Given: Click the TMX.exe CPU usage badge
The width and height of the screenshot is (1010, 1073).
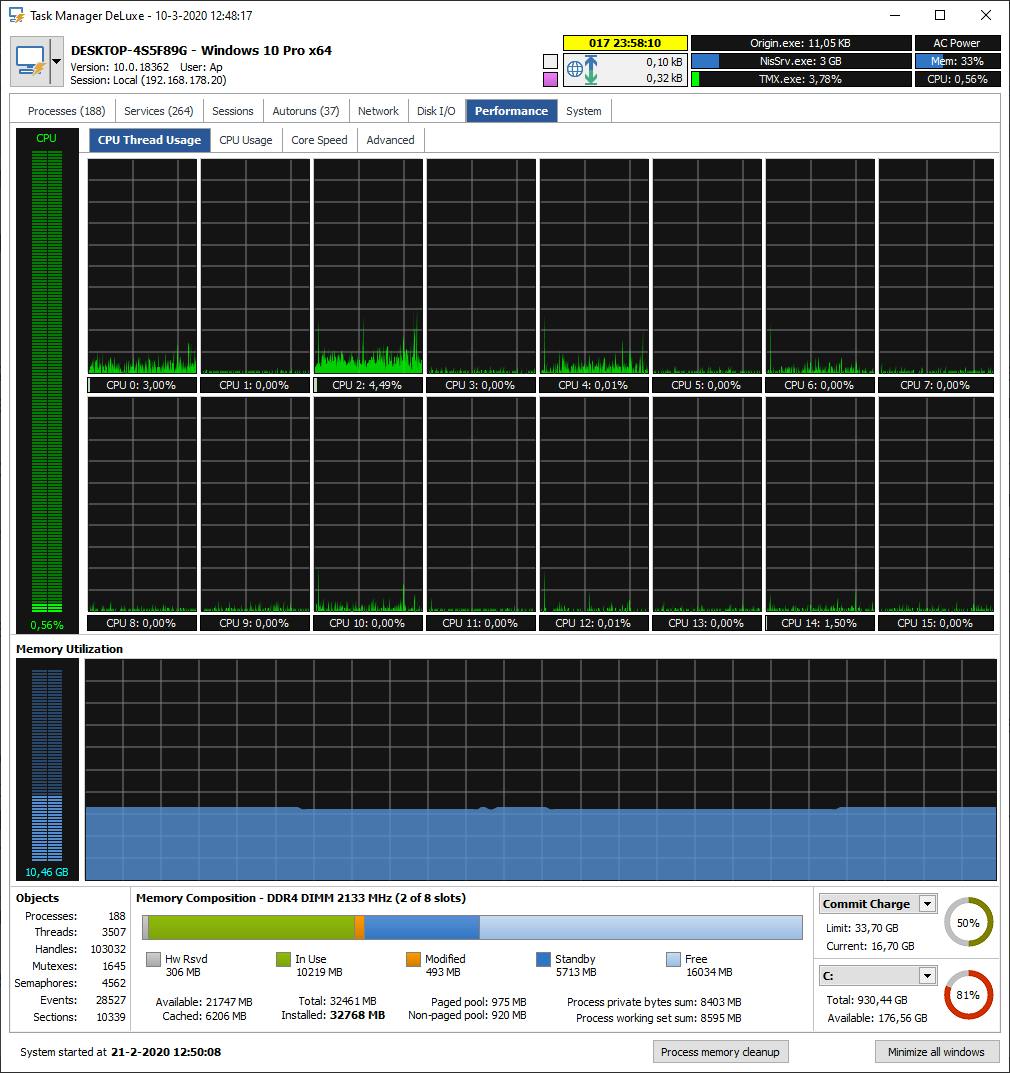Looking at the screenshot, I should [799, 78].
